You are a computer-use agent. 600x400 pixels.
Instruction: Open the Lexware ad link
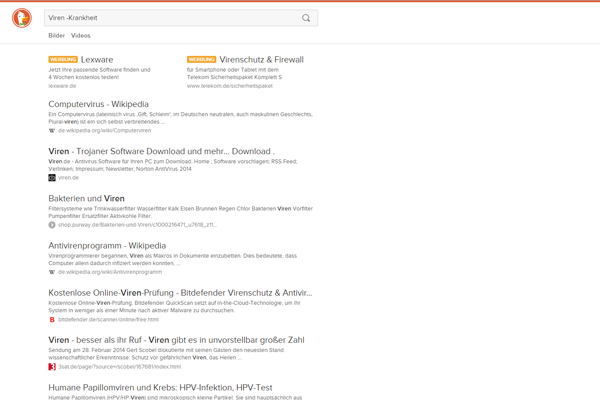point(97,59)
